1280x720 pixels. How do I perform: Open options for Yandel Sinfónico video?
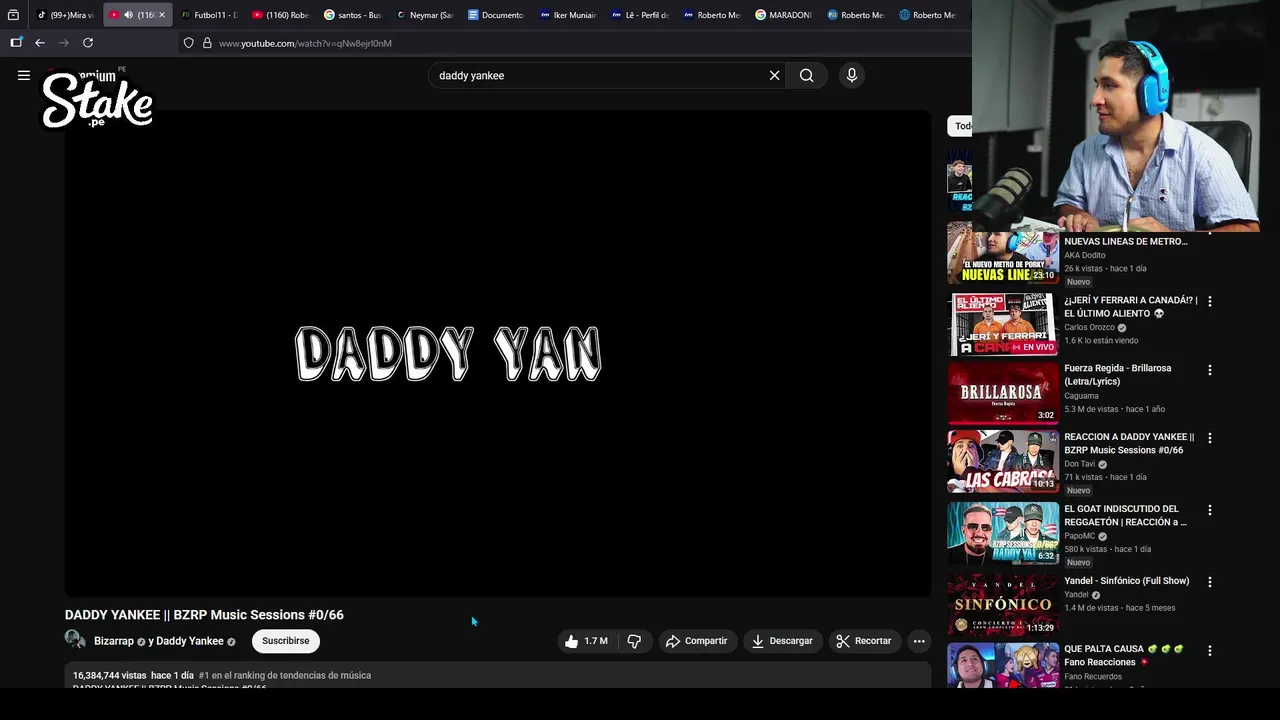click(x=1209, y=582)
